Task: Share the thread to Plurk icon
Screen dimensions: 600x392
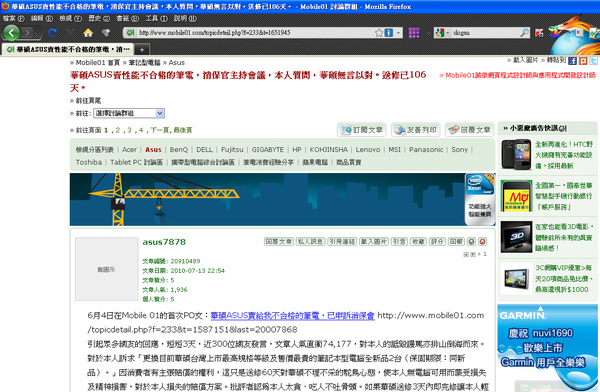Action: 583,61
